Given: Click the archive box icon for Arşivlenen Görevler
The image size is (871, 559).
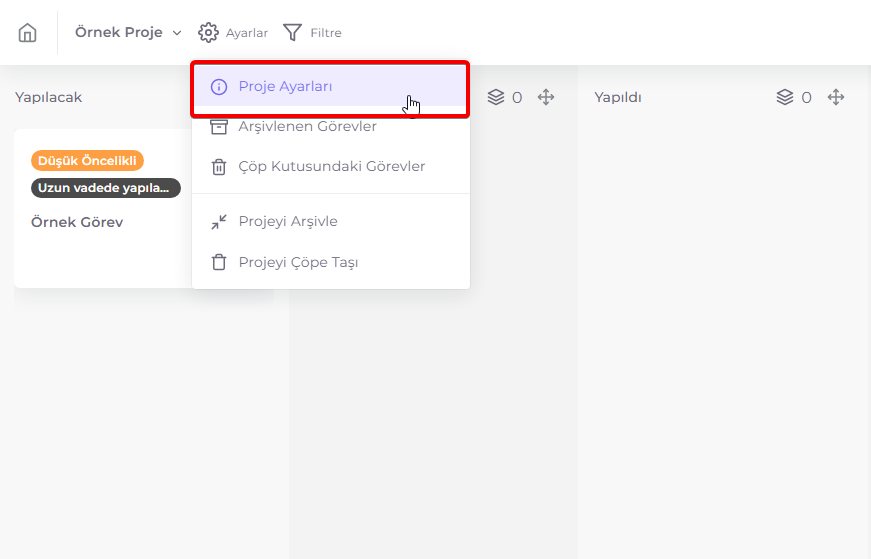Looking at the screenshot, I should tap(219, 127).
